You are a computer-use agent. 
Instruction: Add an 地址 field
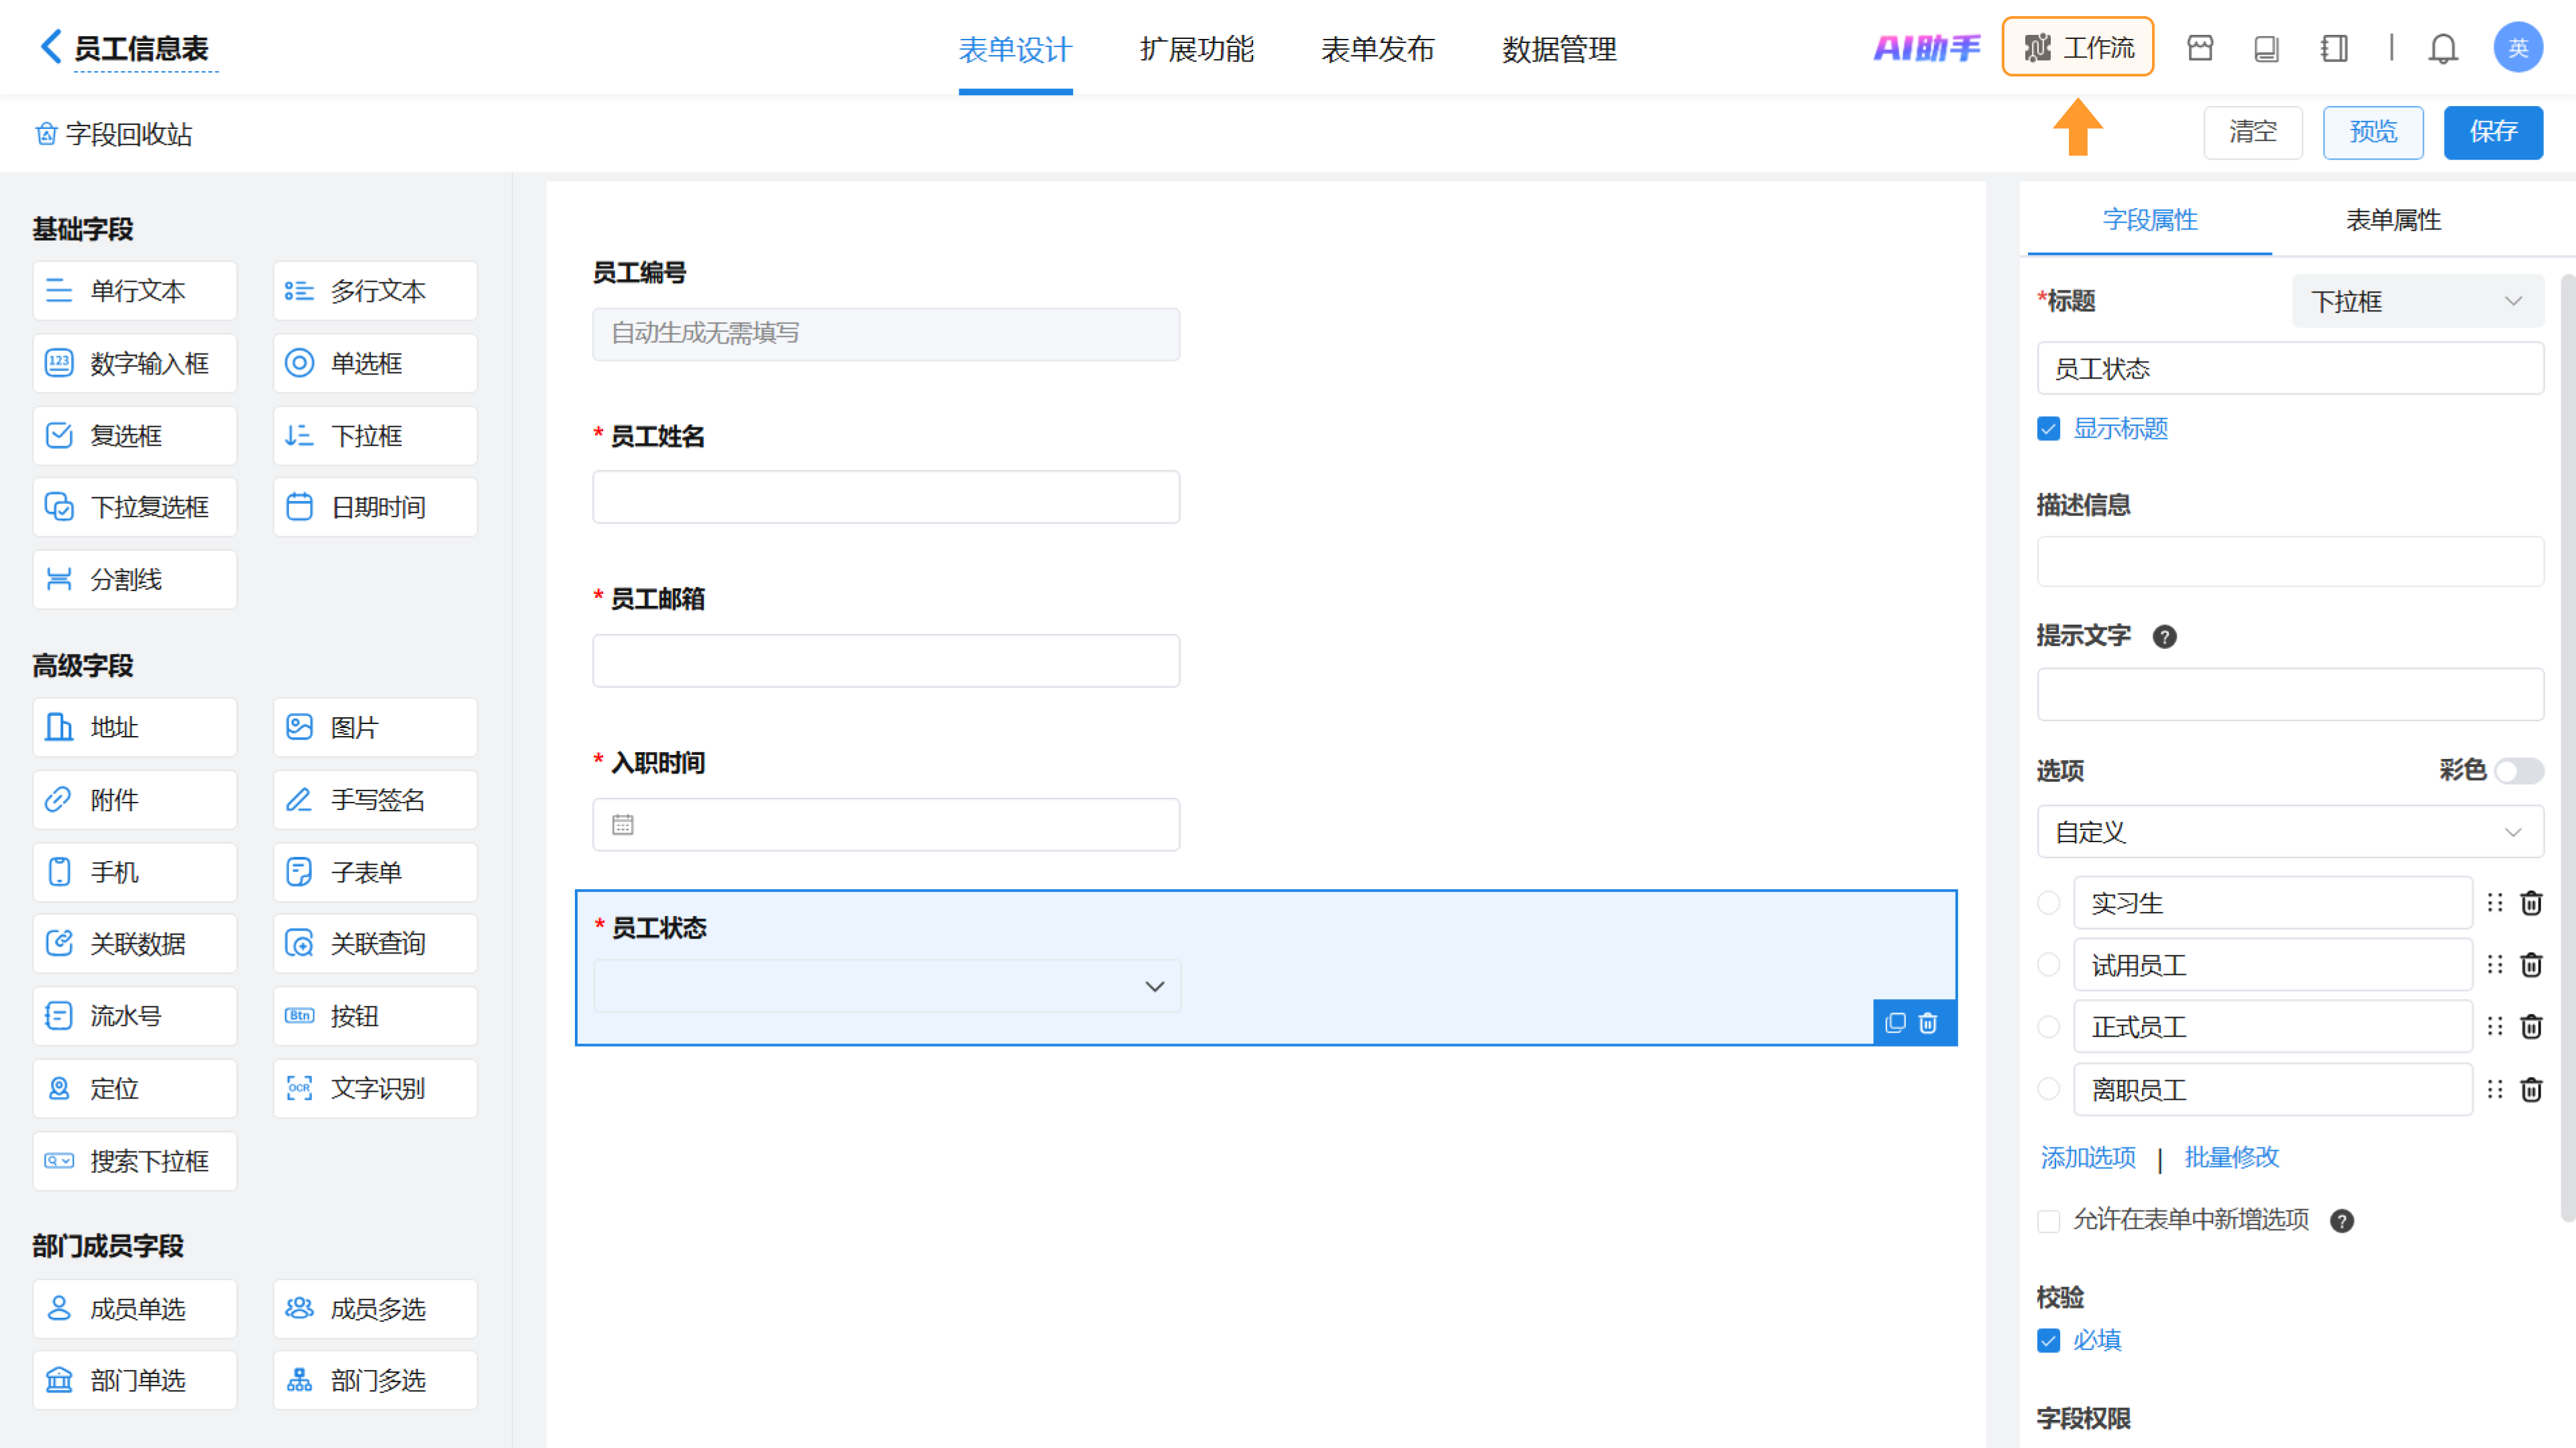[x=135, y=727]
